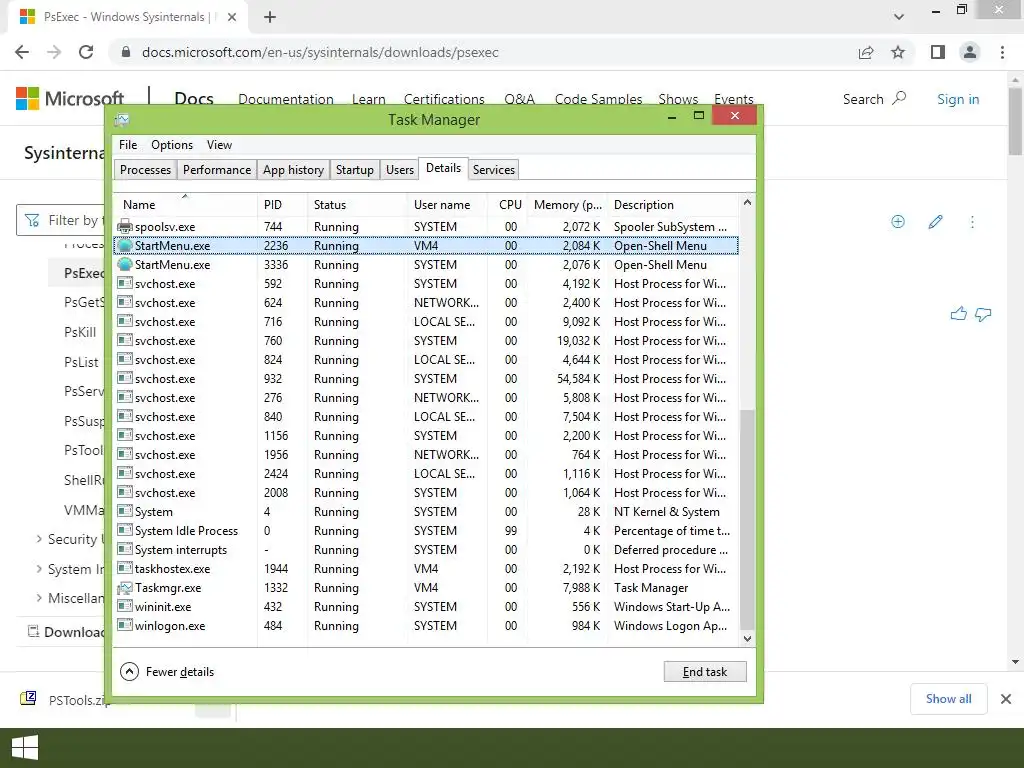Click the Chrome address bar URL

click(x=320, y=52)
